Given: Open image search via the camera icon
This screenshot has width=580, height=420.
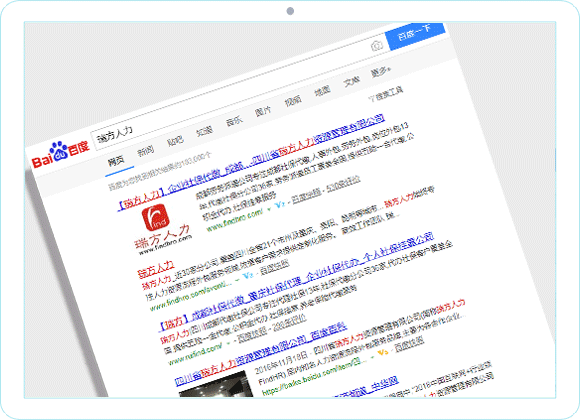Looking at the screenshot, I should (x=377, y=46).
